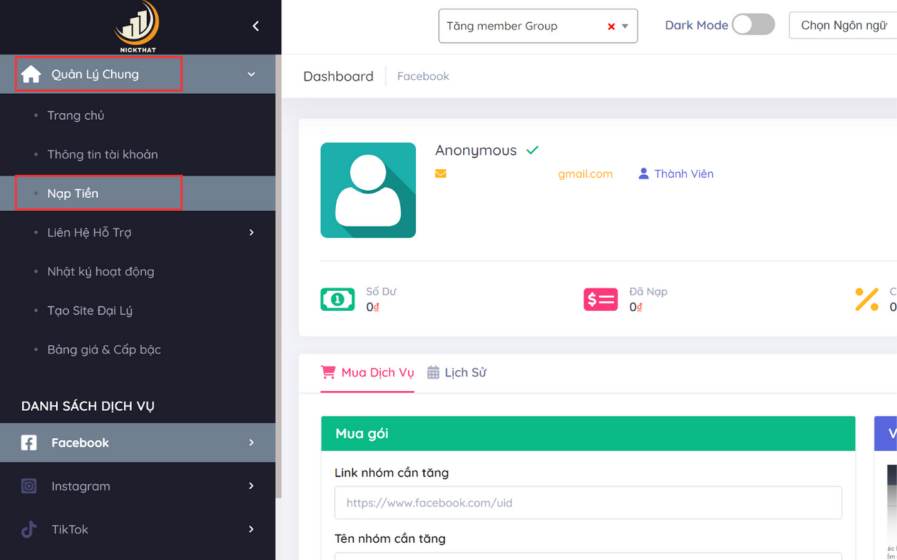Open the Chọn Ngôn ngữ language selector
Image resolution: width=897 pixels, height=560 pixels.
click(843, 25)
